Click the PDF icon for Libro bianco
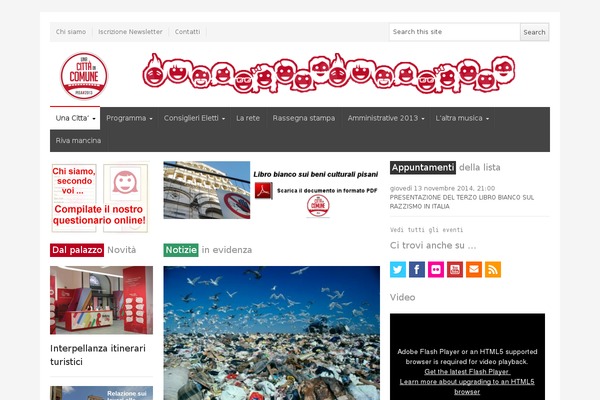The width and height of the screenshot is (600, 400). [x=263, y=191]
